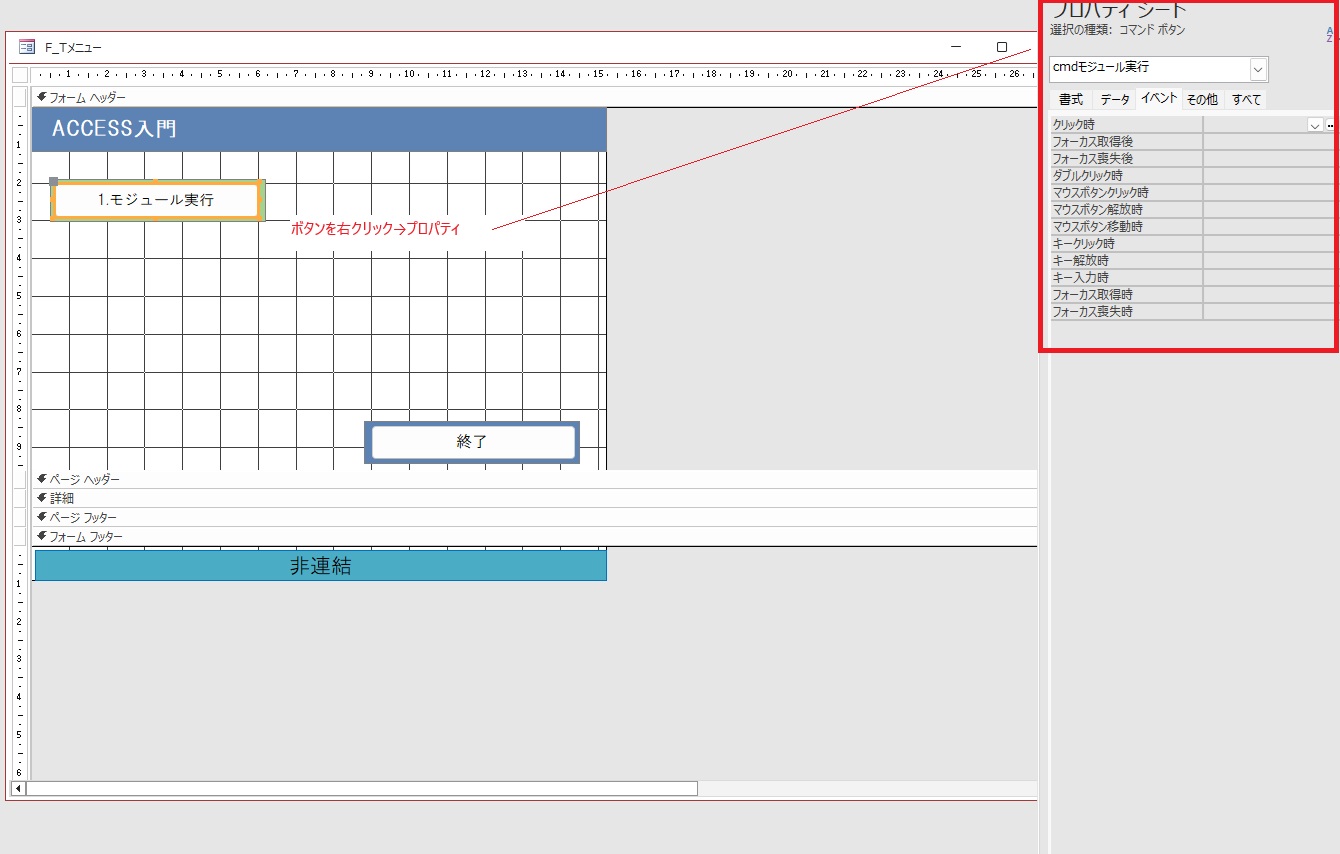This screenshot has width=1340, height=854.
Task: Select the 終了 command button
Action: [x=471, y=442]
